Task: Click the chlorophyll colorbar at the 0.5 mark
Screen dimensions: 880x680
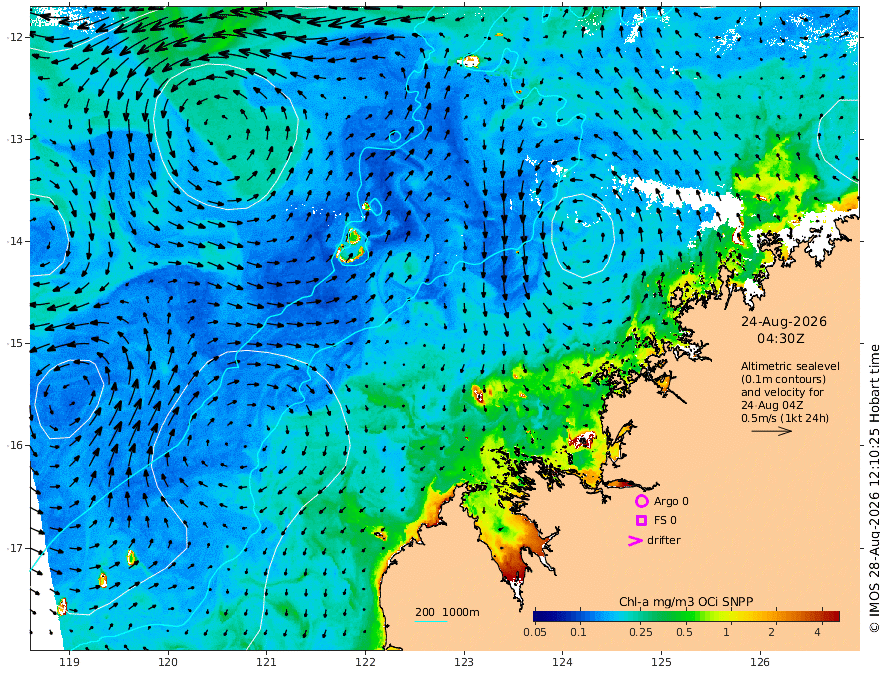Action: (684, 616)
